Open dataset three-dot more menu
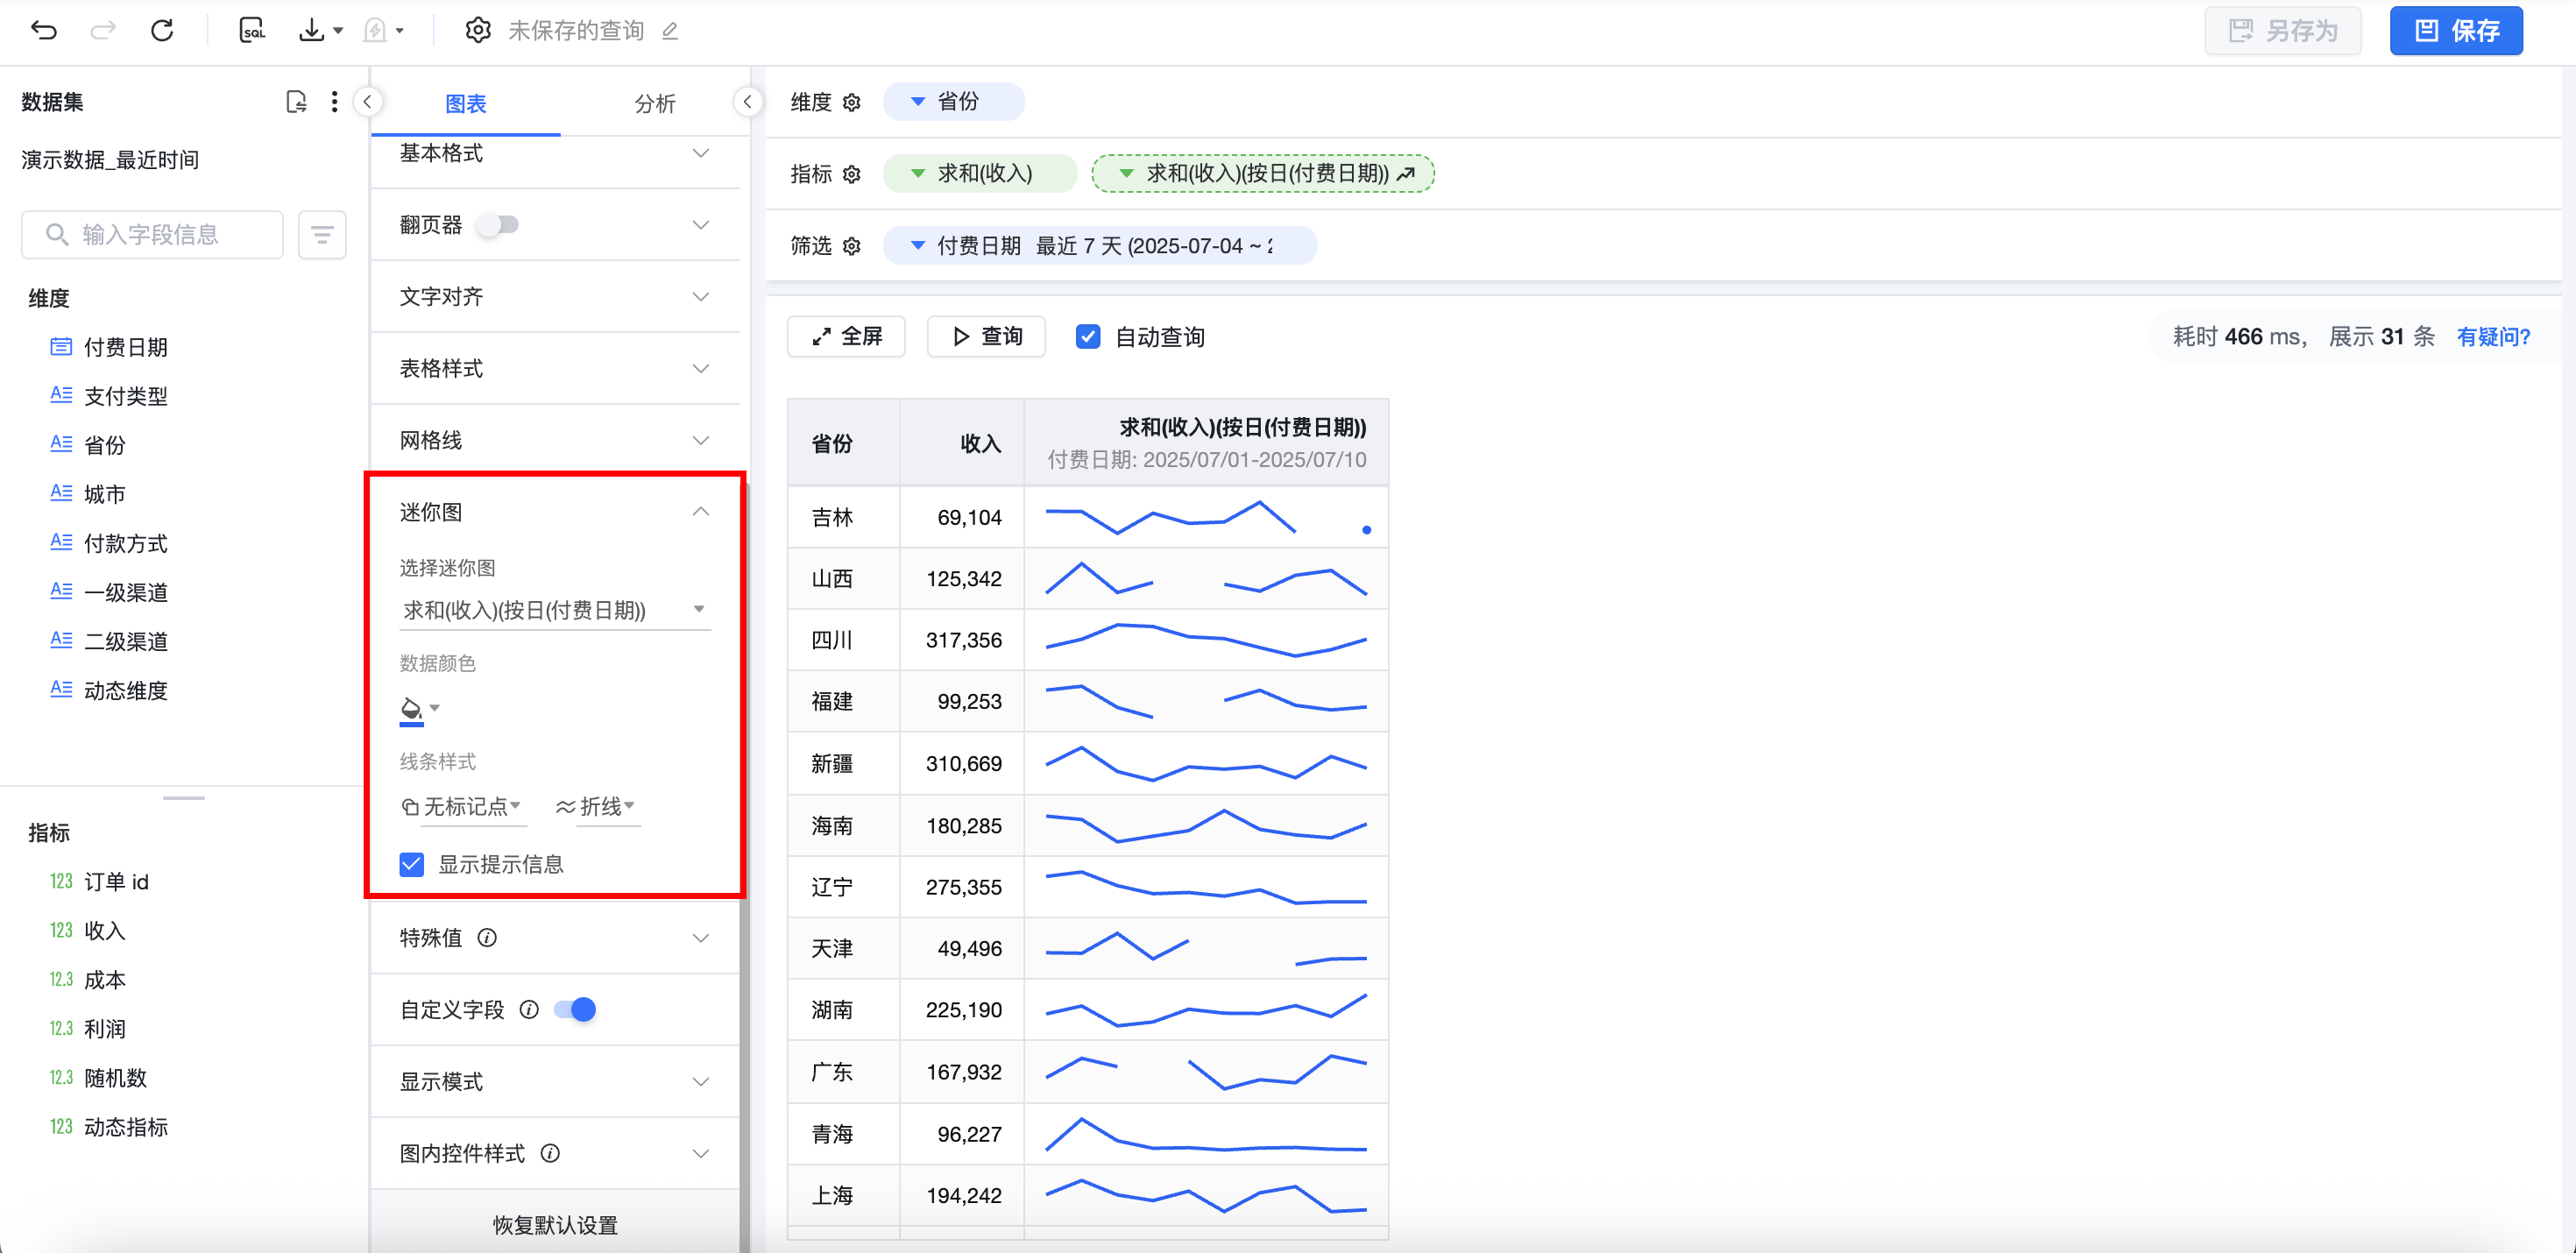 coord(334,101)
